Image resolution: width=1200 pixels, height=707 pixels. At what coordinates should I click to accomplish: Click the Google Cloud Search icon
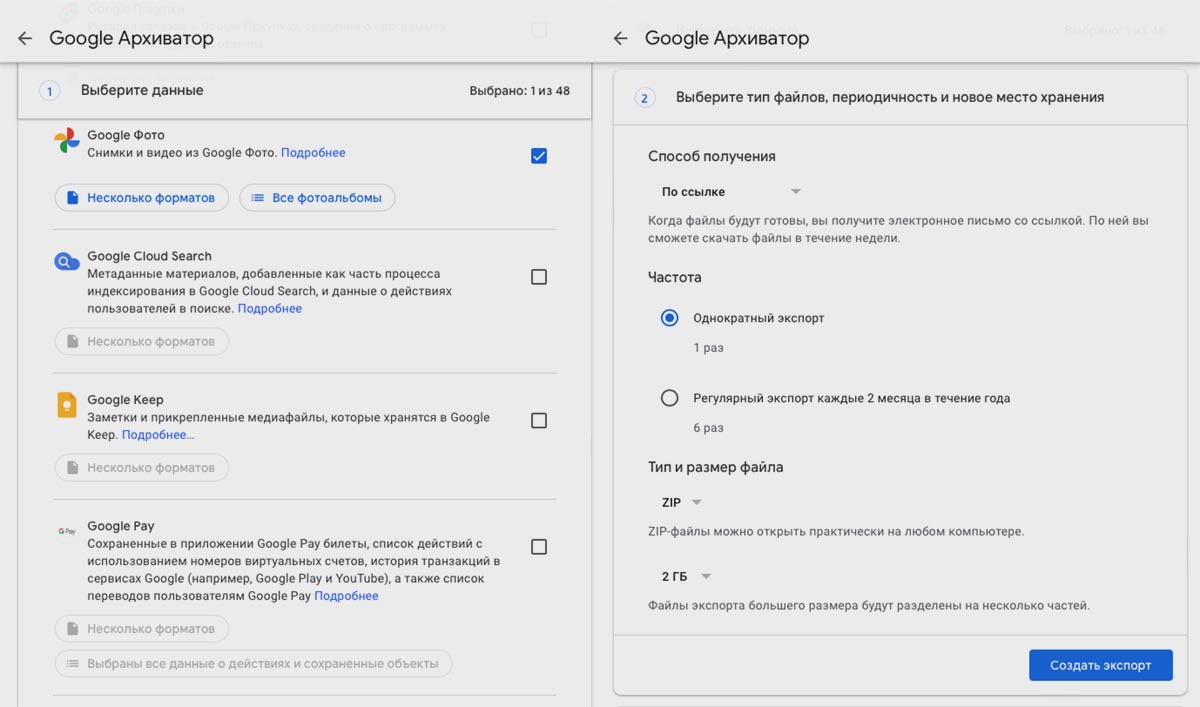67,262
